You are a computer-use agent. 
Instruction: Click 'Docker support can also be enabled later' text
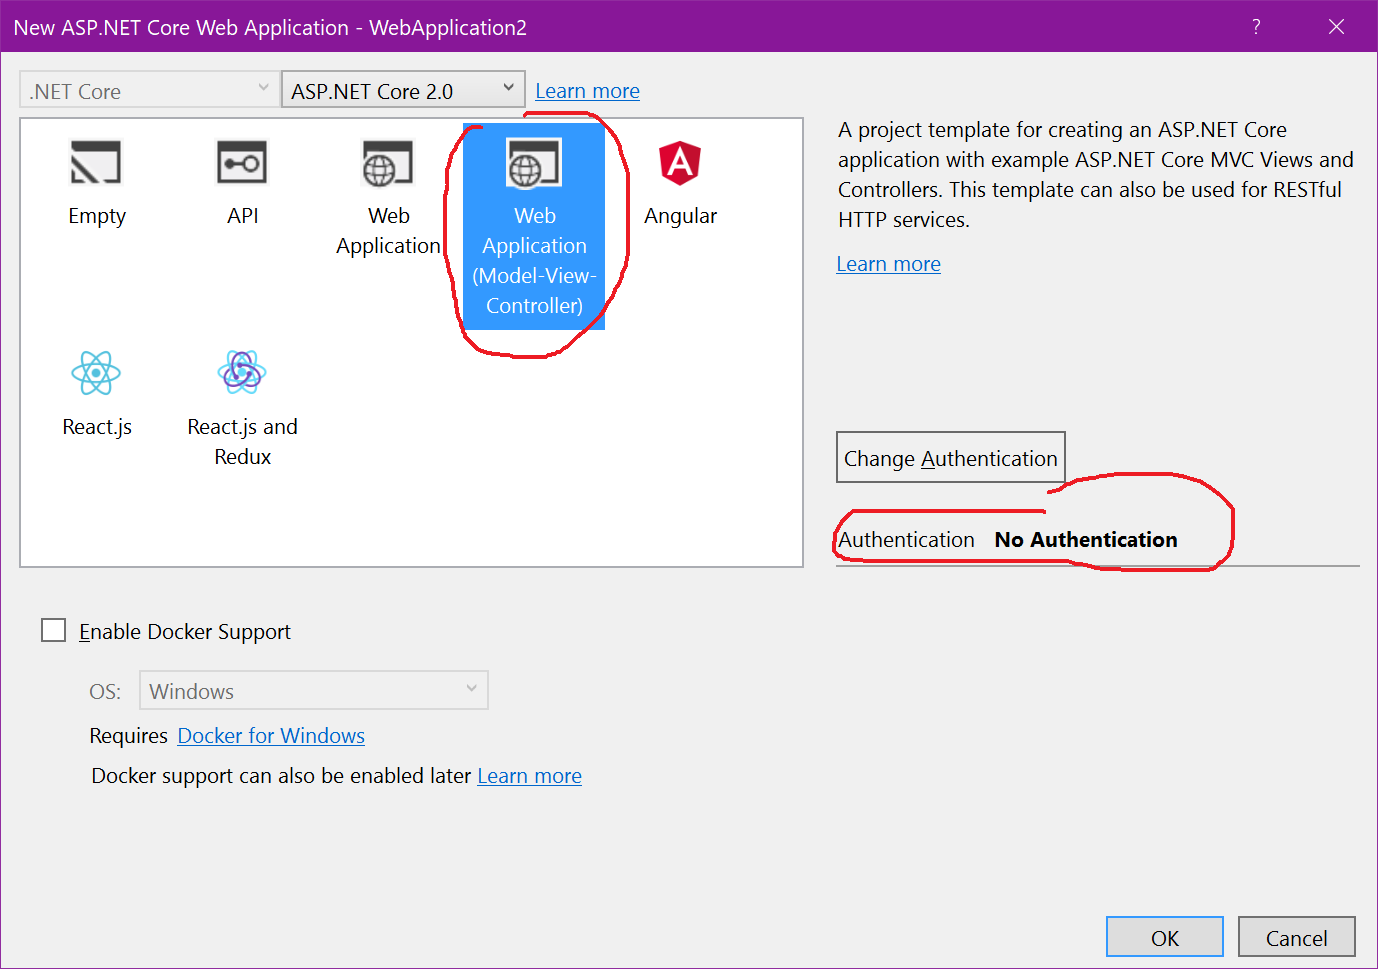coord(281,776)
